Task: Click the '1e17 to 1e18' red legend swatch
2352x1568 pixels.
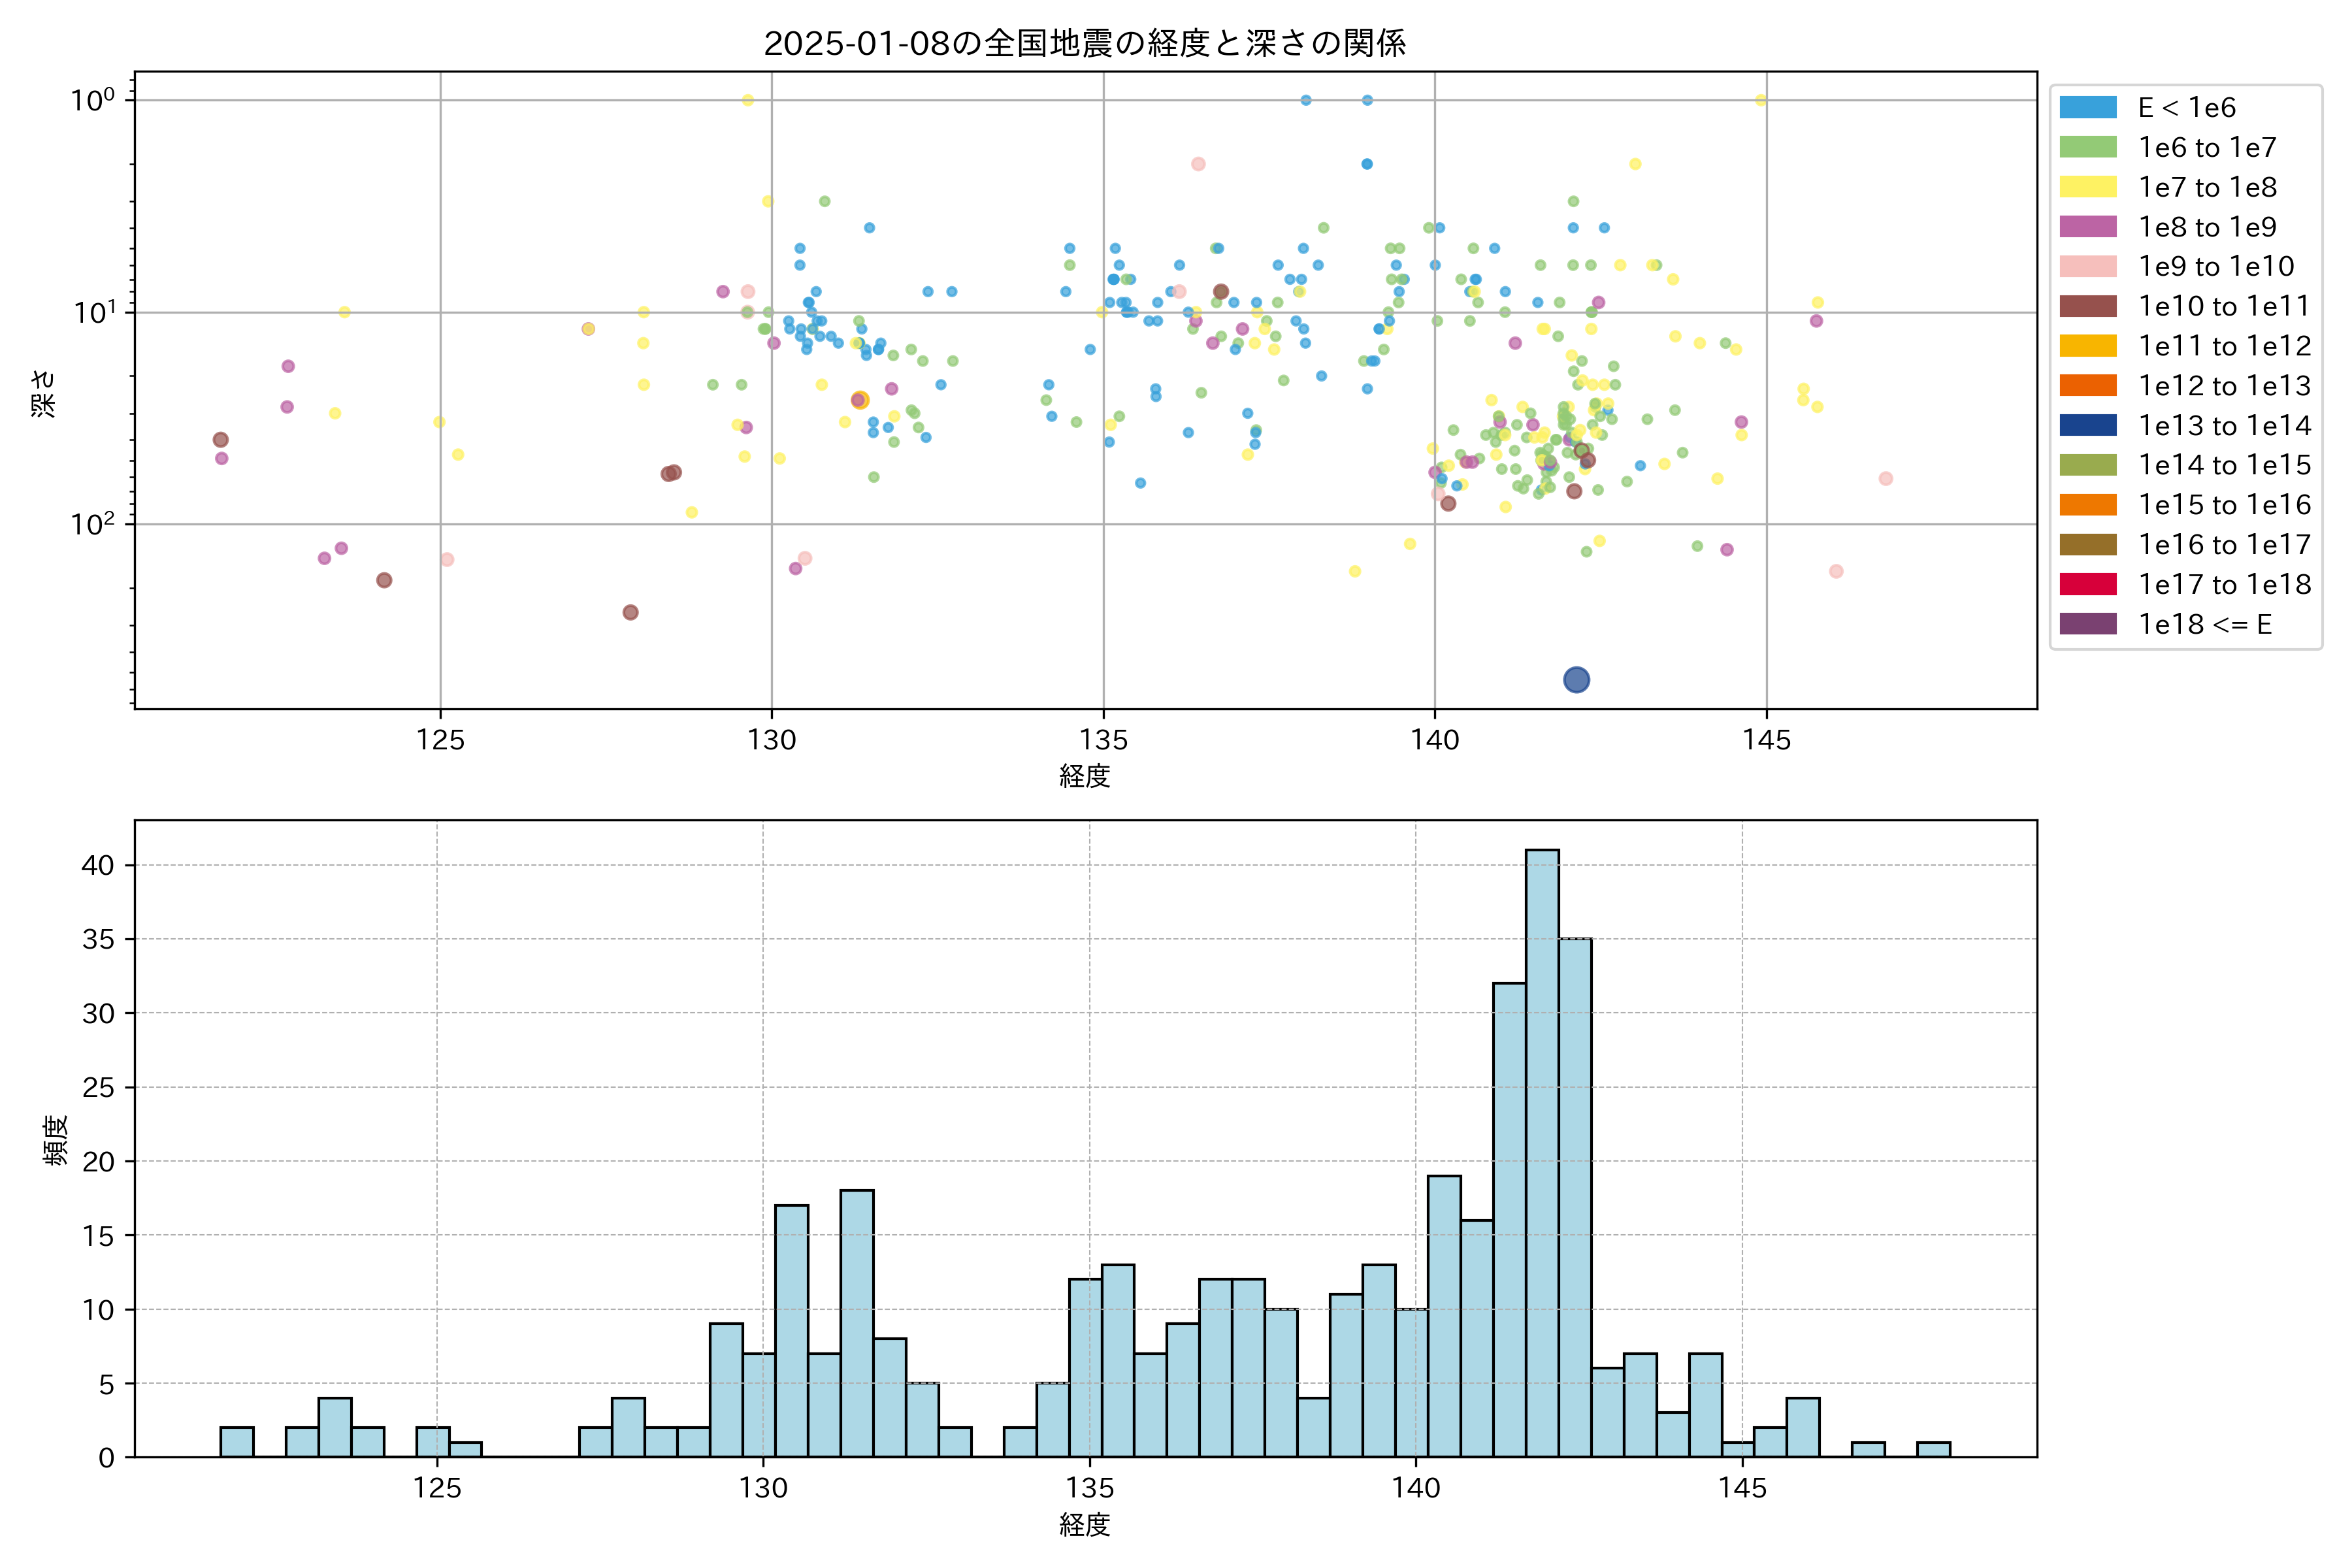Action: 2087,584
